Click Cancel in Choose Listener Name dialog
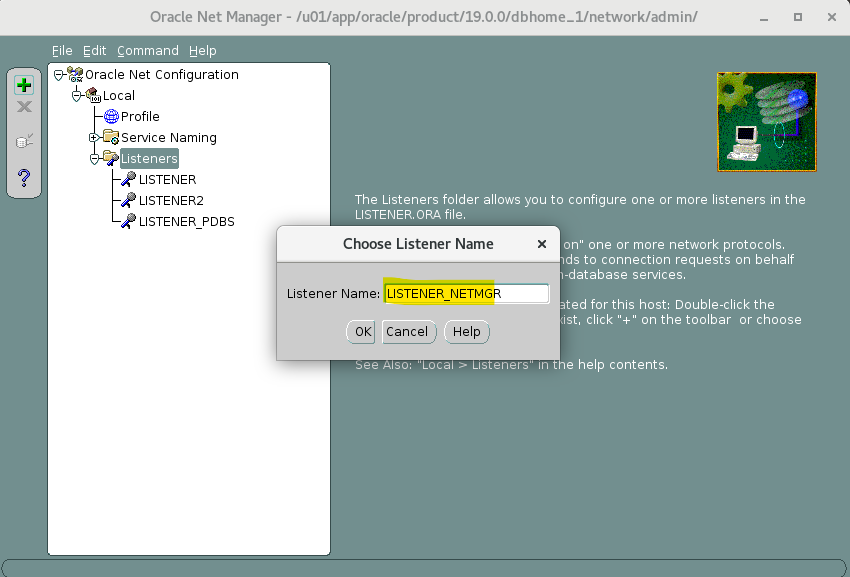 coord(409,332)
